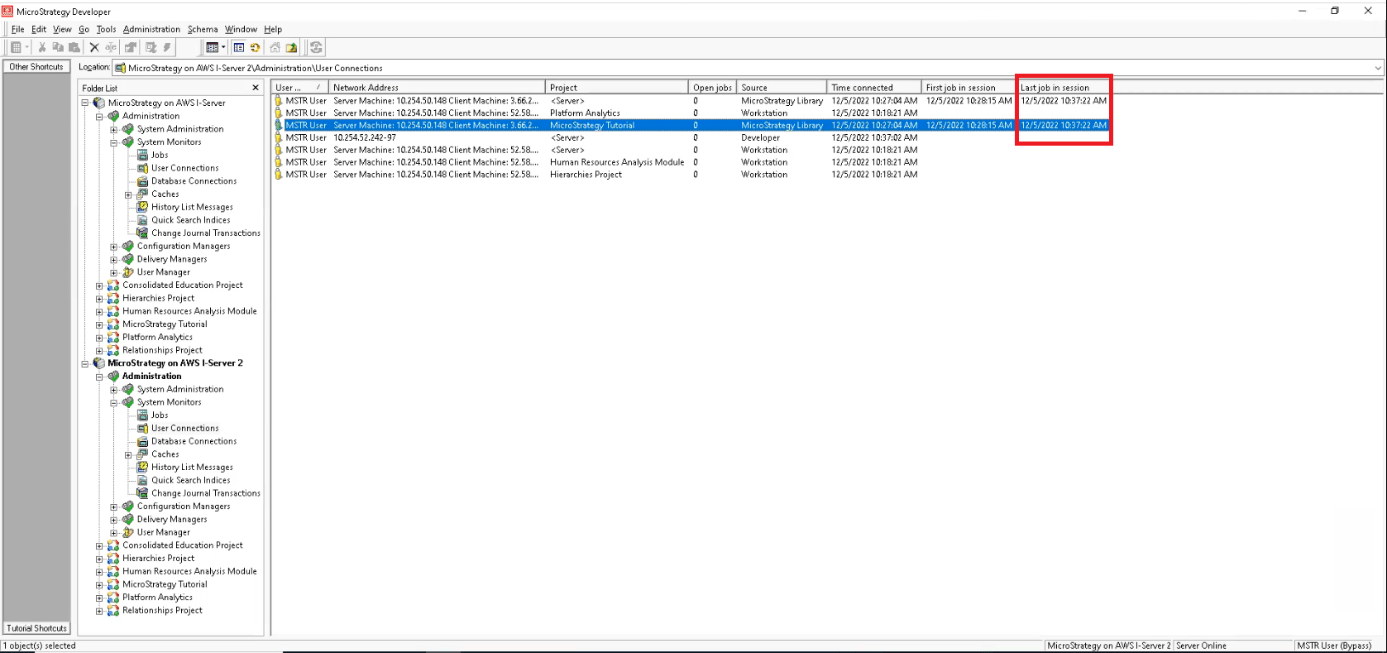Image resolution: width=1387 pixels, height=653 pixels.
Task: Click the Go Home toolbar icon
Action: (x=275, y=47)
